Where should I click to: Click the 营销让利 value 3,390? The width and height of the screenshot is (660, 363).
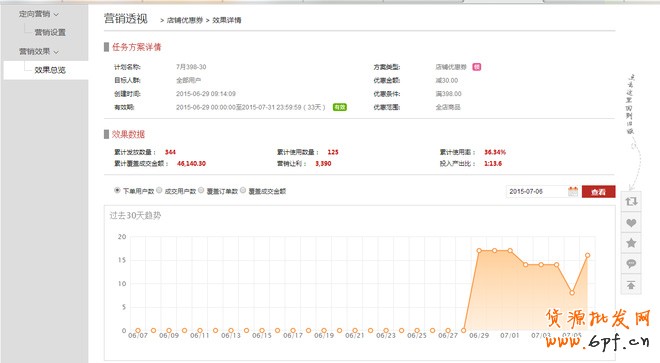click(323, 163)
